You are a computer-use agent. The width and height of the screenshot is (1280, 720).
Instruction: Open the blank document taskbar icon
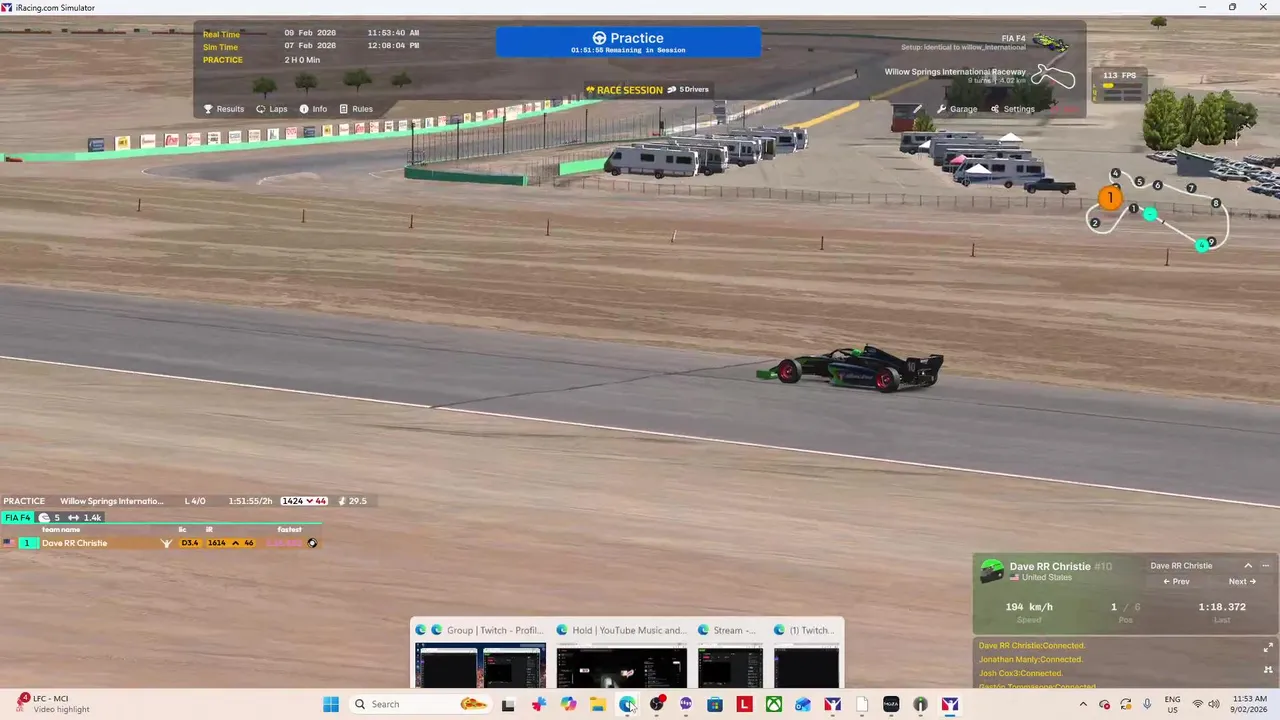862,704
